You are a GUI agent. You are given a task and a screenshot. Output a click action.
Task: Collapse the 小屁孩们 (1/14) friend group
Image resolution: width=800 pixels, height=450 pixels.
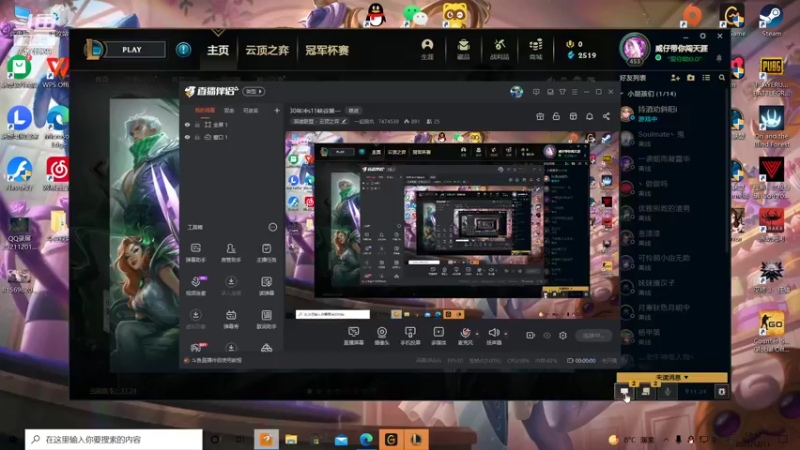621,94
